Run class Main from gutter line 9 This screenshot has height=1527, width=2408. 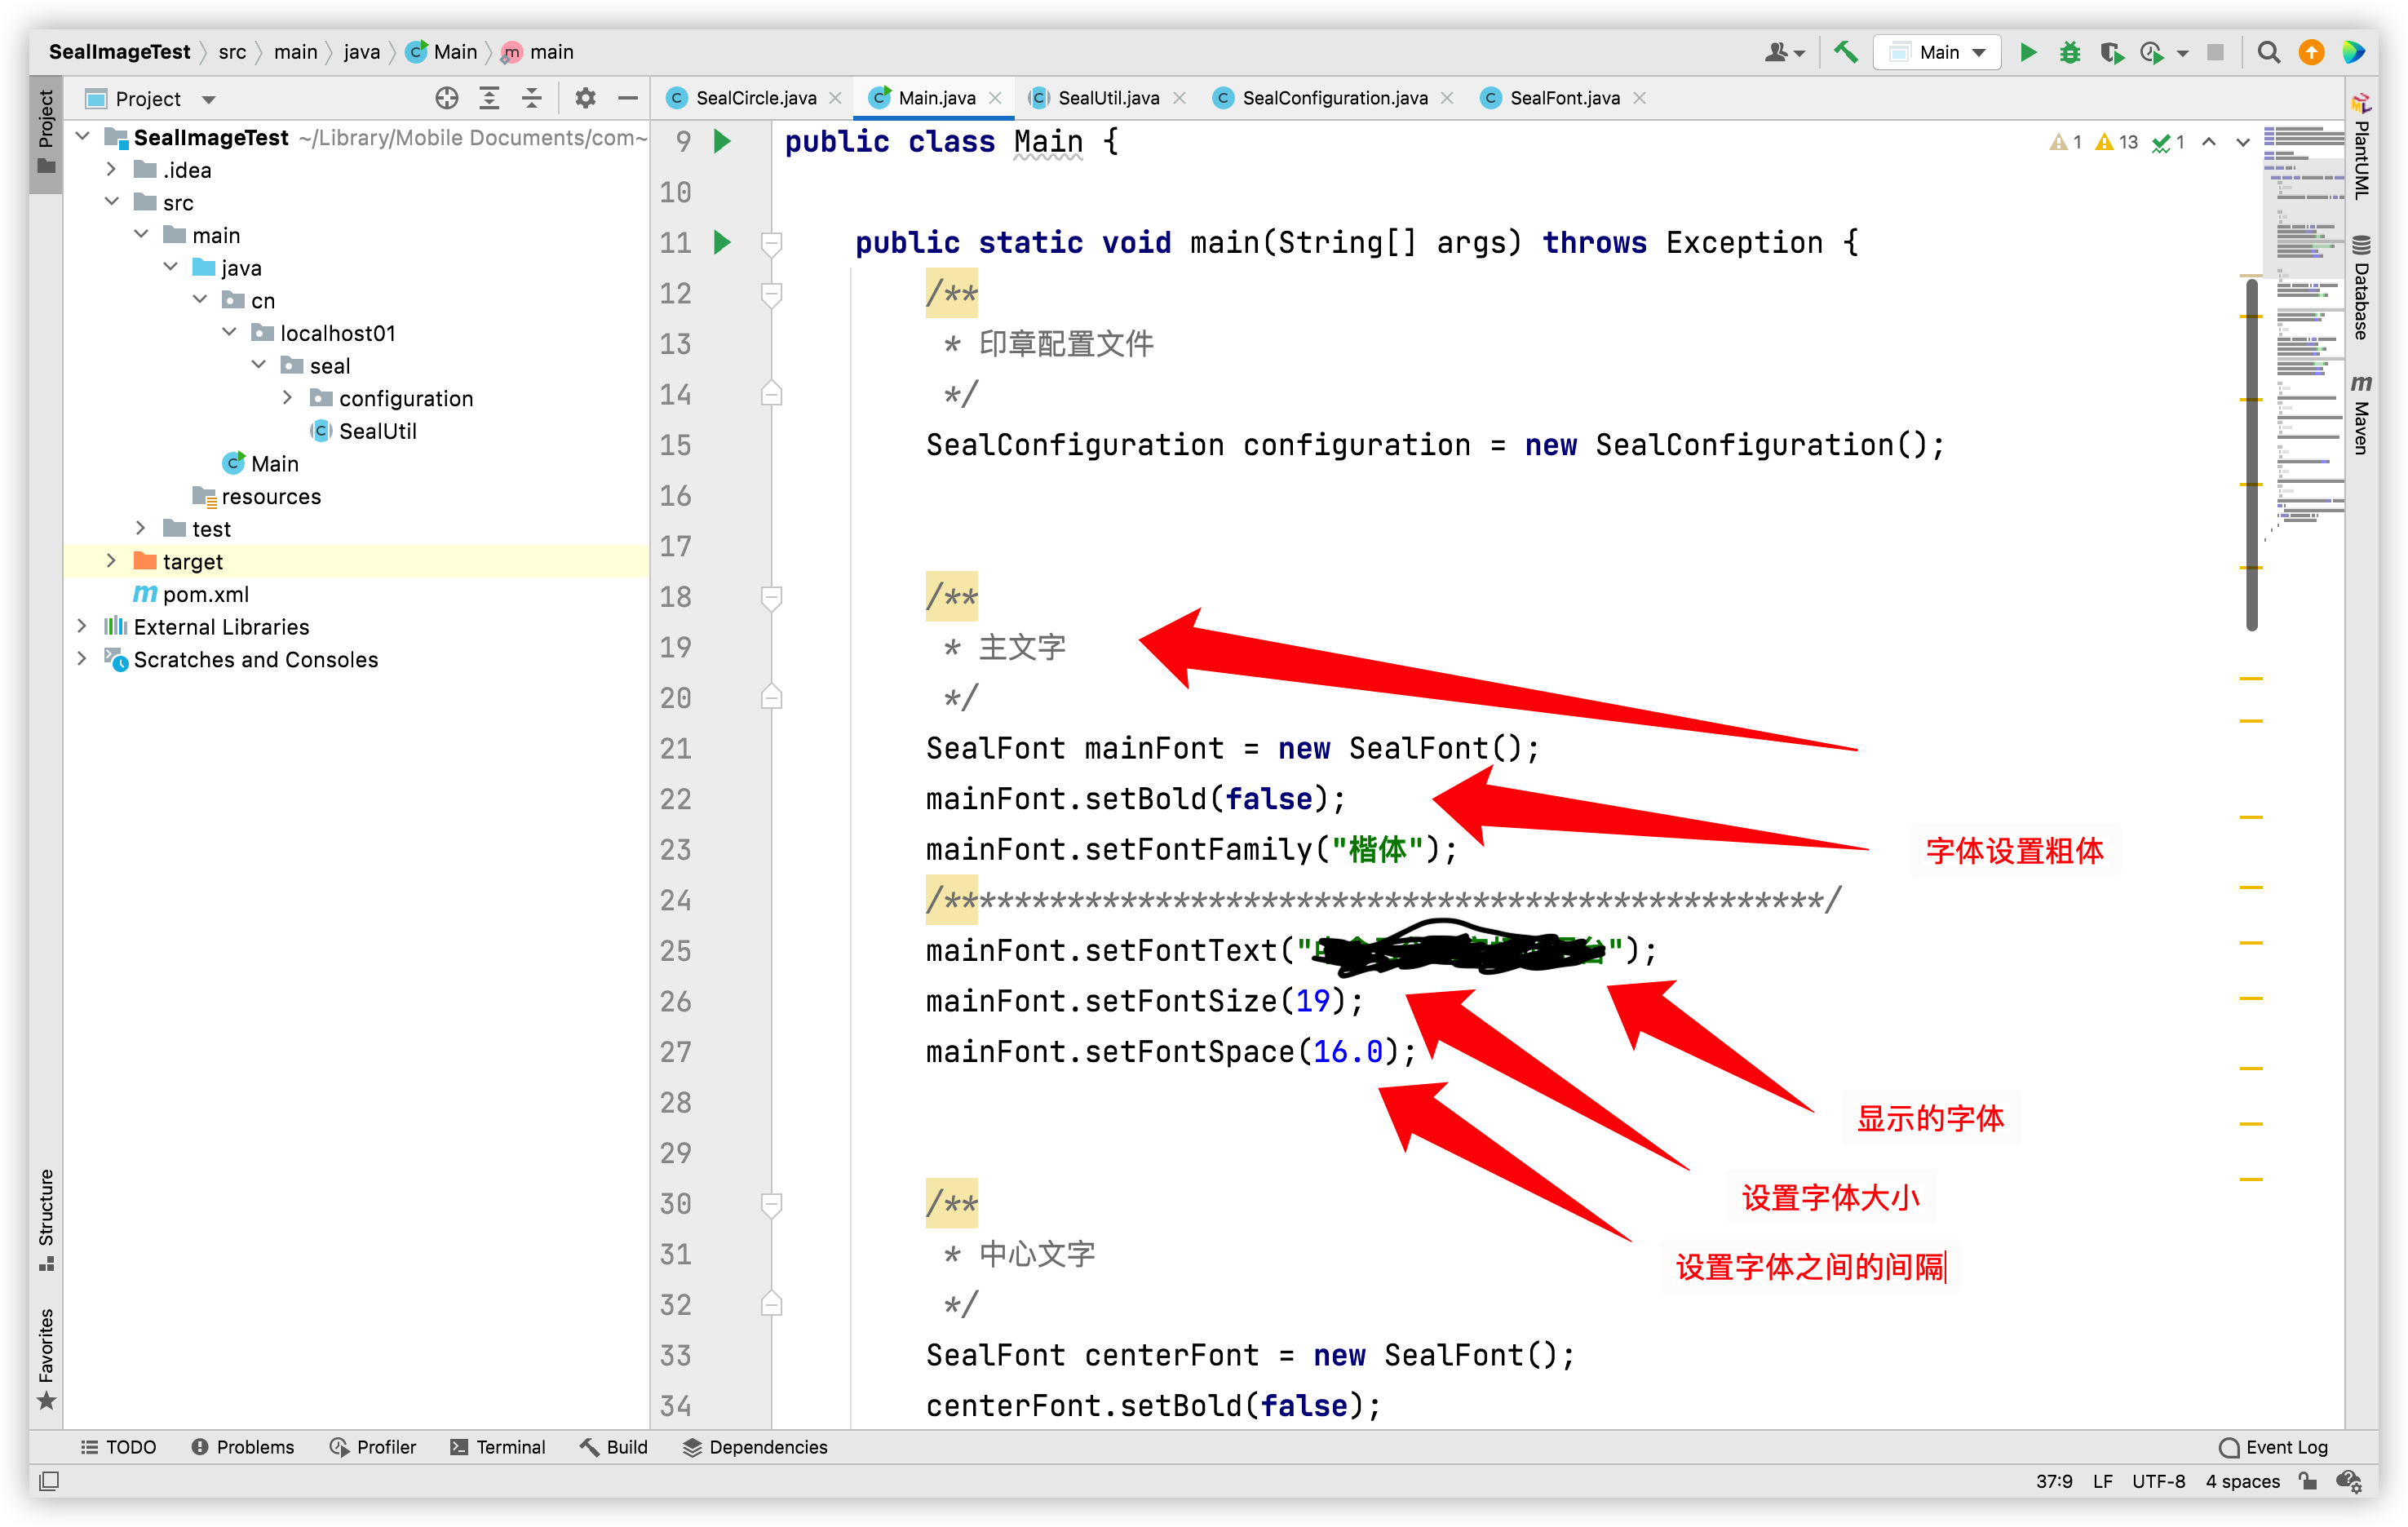point(722,141)
